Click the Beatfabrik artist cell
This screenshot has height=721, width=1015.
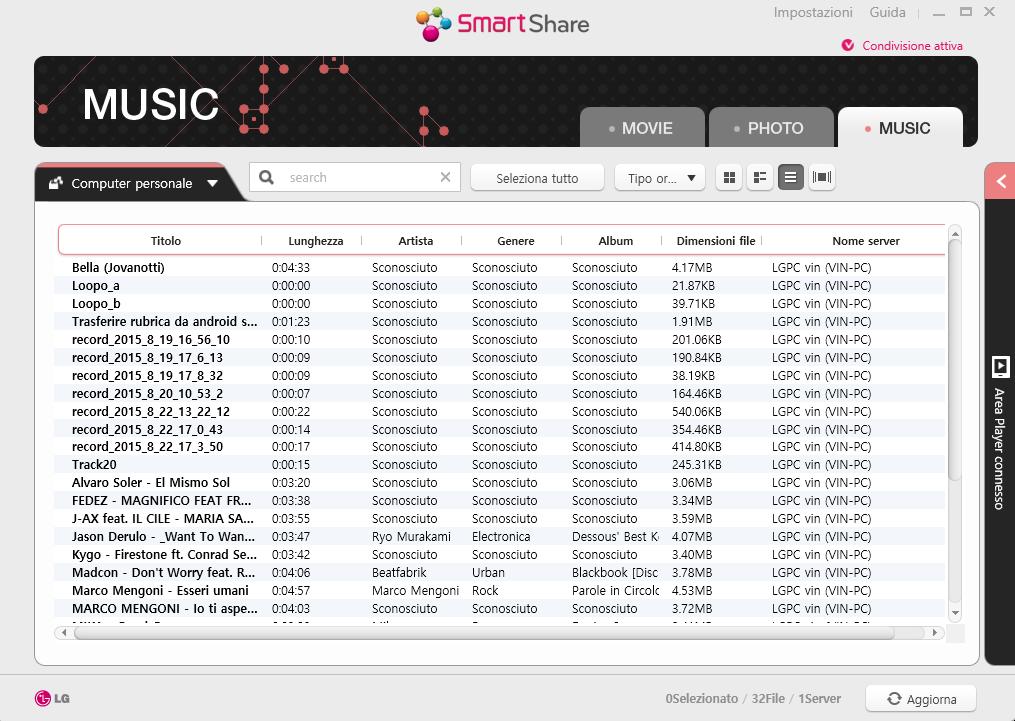coord(399,573)
